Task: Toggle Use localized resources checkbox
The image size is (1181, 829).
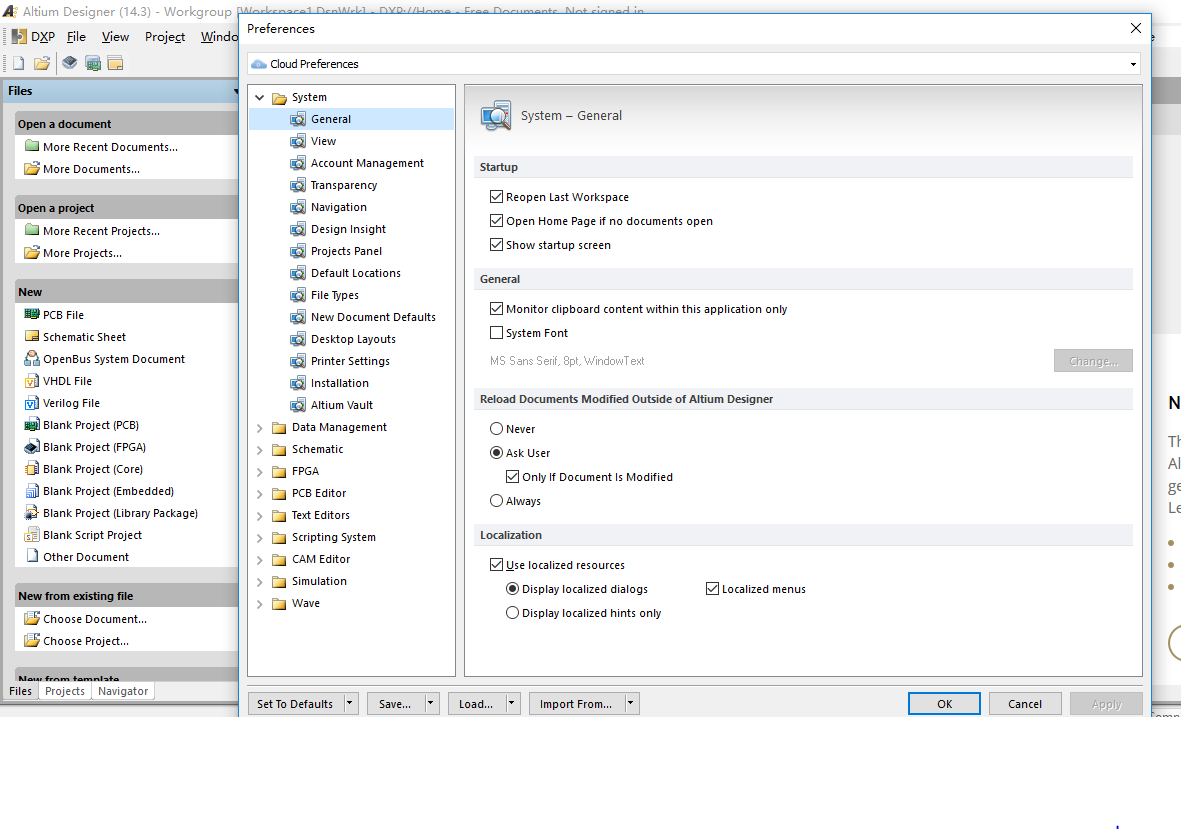Action: [x=496, y=565]
